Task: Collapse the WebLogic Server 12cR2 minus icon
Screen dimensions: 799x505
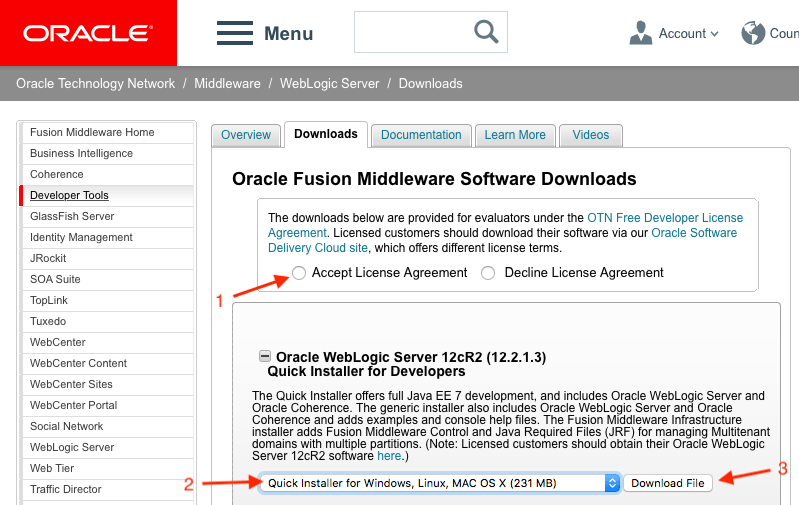Action: click(265, 356)
